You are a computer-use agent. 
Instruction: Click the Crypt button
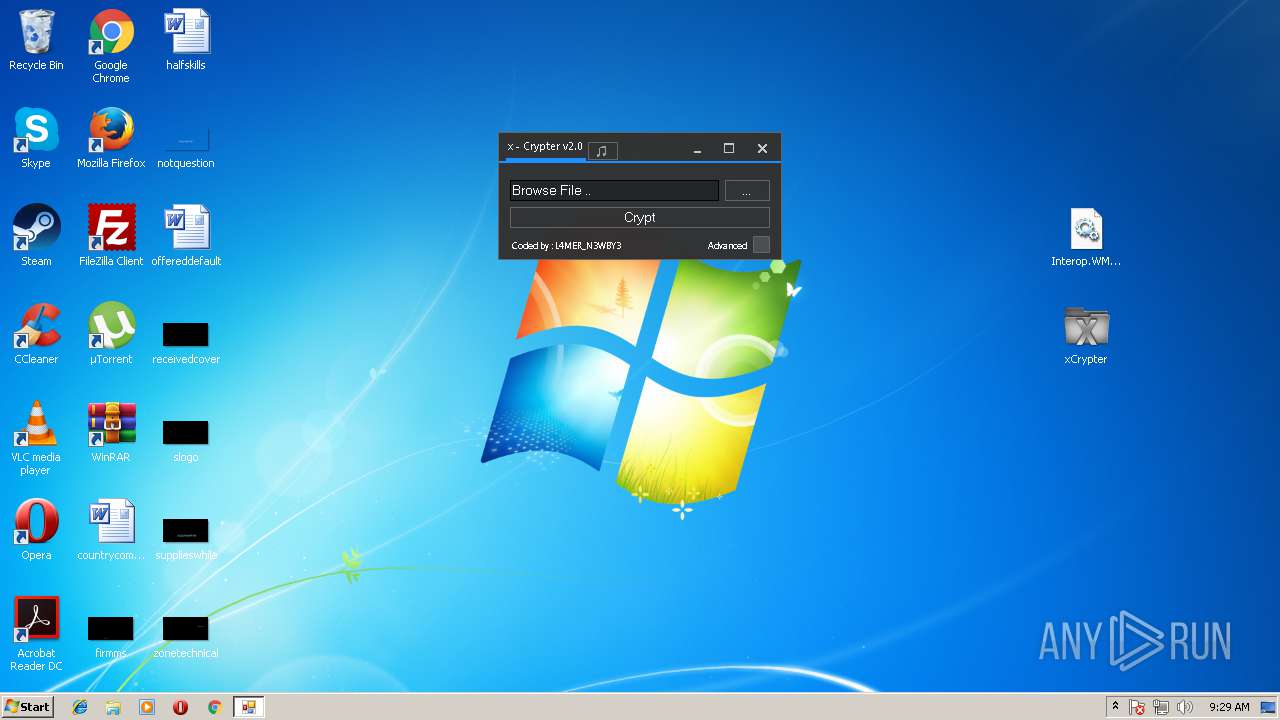tap(640, 217)
